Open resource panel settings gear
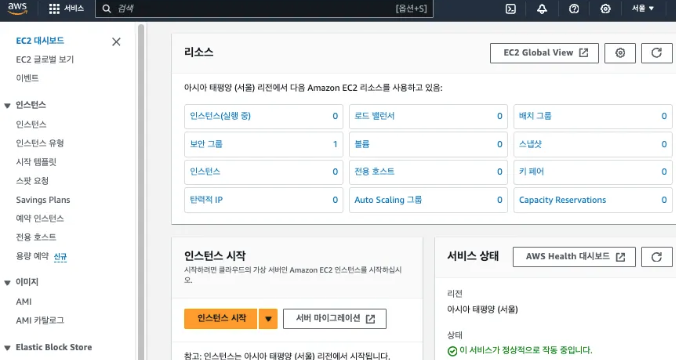The image size is (676, 360). coord(620,53)
